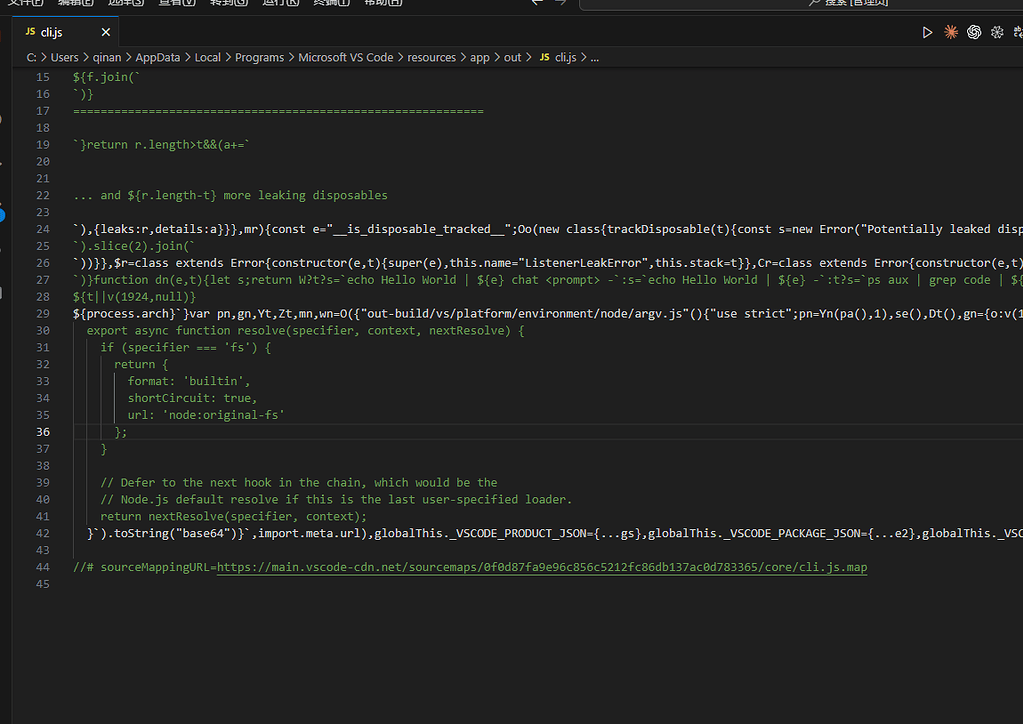Expand the breadcrumb ellipsis after cli.js
Image resolution: width=1023 pixels, height=724 pixels.
(x=594, y=57)
